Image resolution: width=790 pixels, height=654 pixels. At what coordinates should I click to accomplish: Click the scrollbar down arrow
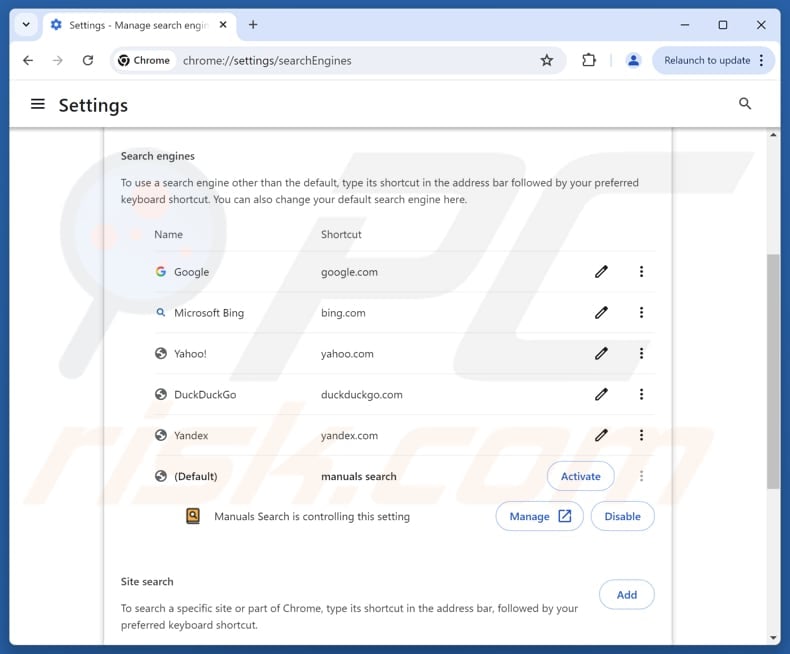(x=773, y=637)
